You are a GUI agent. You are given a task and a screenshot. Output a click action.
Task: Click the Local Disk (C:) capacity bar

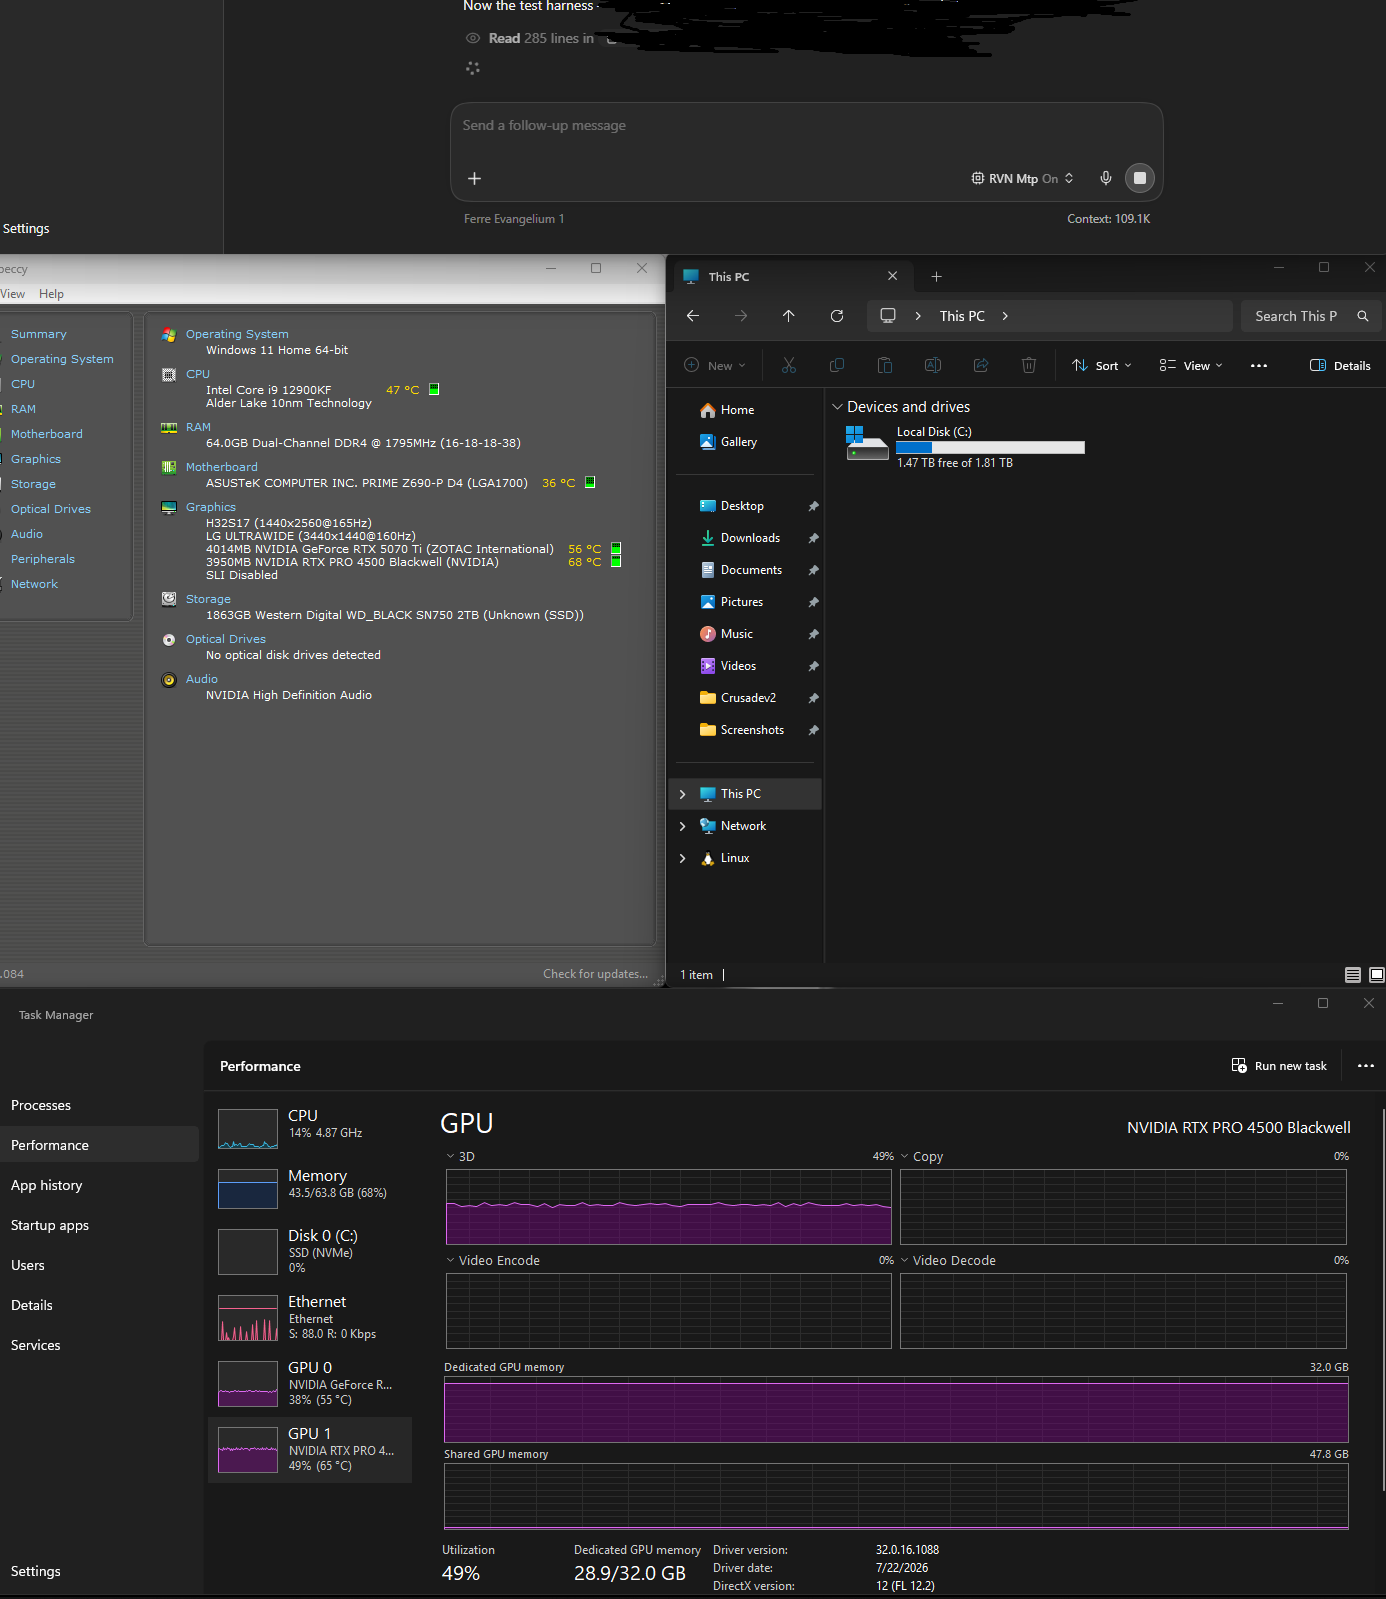tap(990, 448)
